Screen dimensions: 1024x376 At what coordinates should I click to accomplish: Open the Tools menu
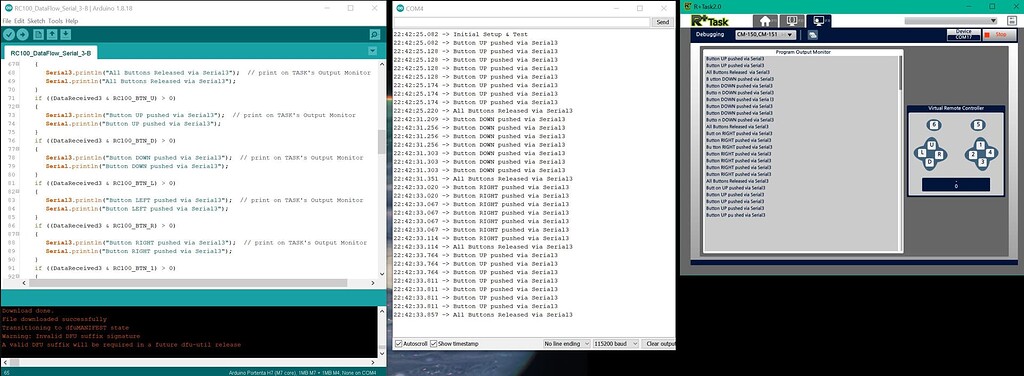pyautogui.click(x=56, y=21)
